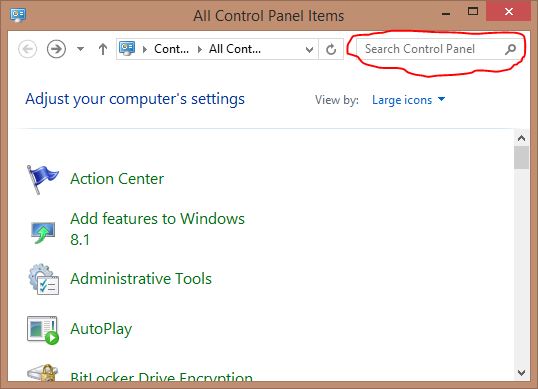Viewport: 538px width, 389px height.
Task: Open the address bar history dropdown
Action: coord(309,50)
